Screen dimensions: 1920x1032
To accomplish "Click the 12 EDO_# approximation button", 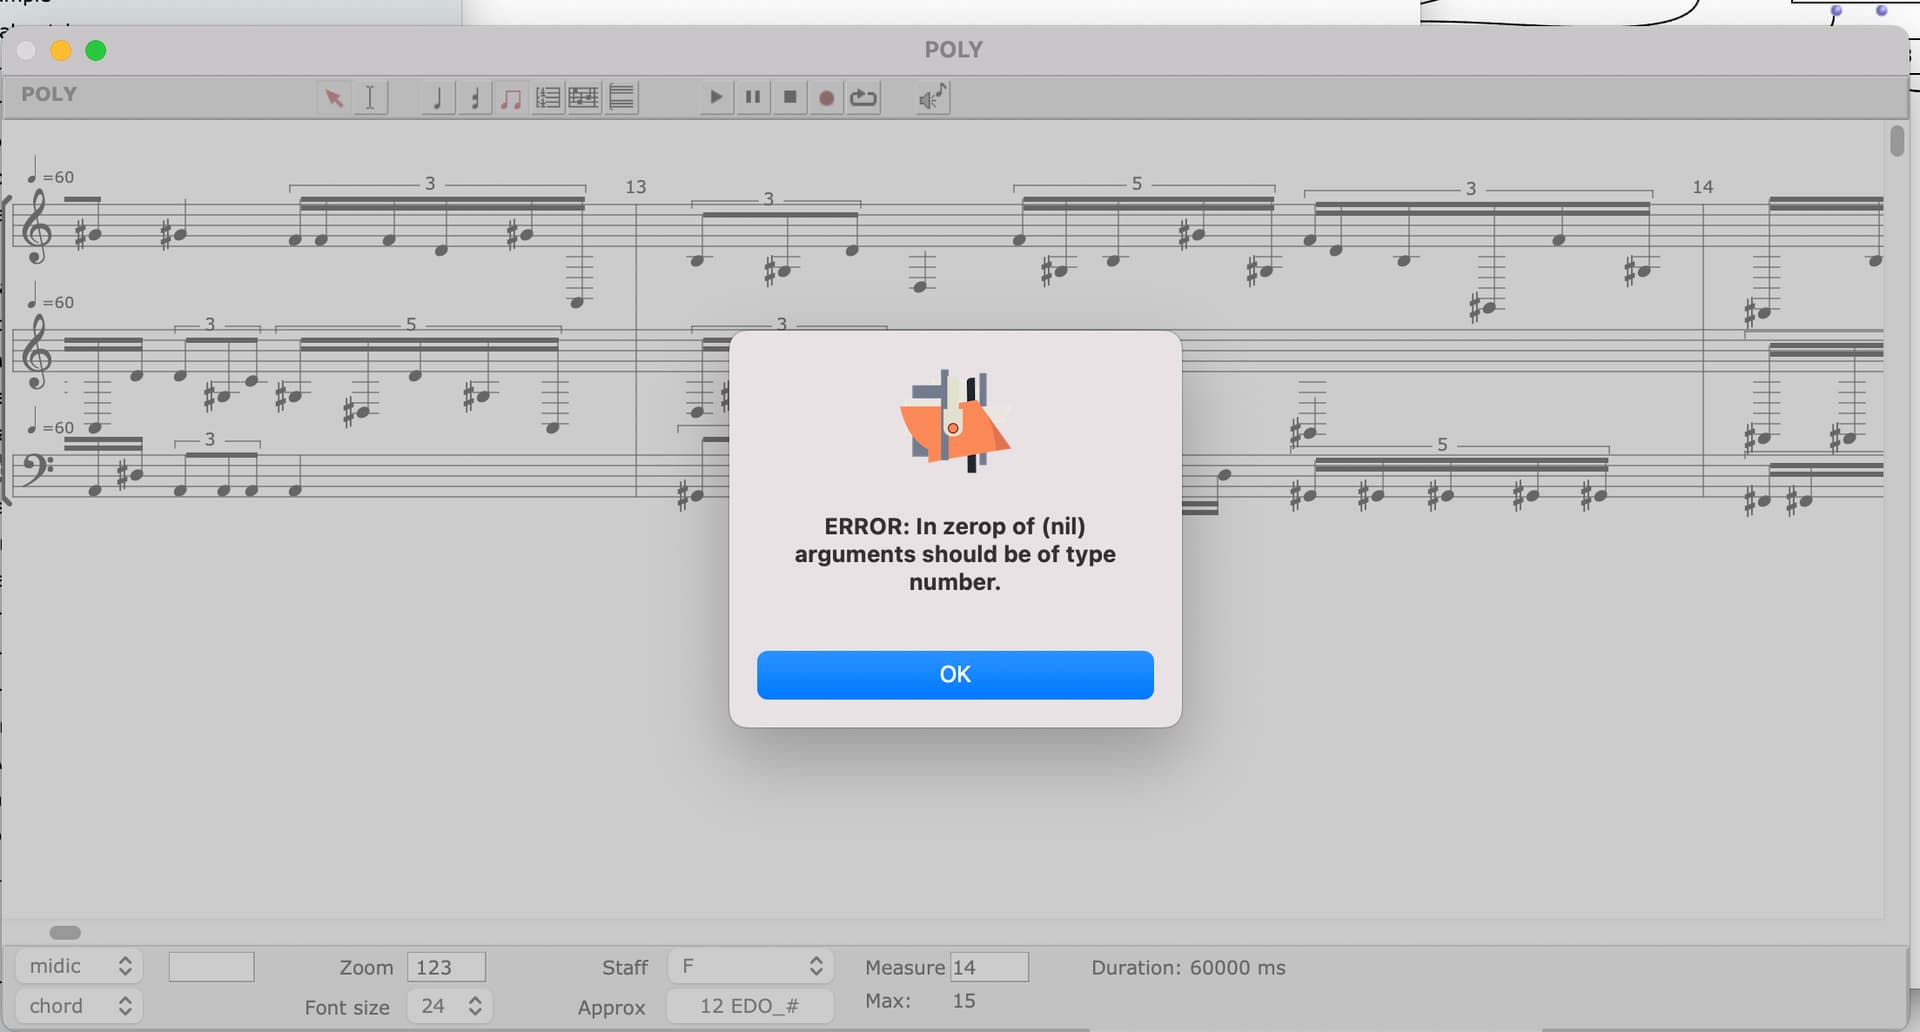I will (x=749, y=1006).
